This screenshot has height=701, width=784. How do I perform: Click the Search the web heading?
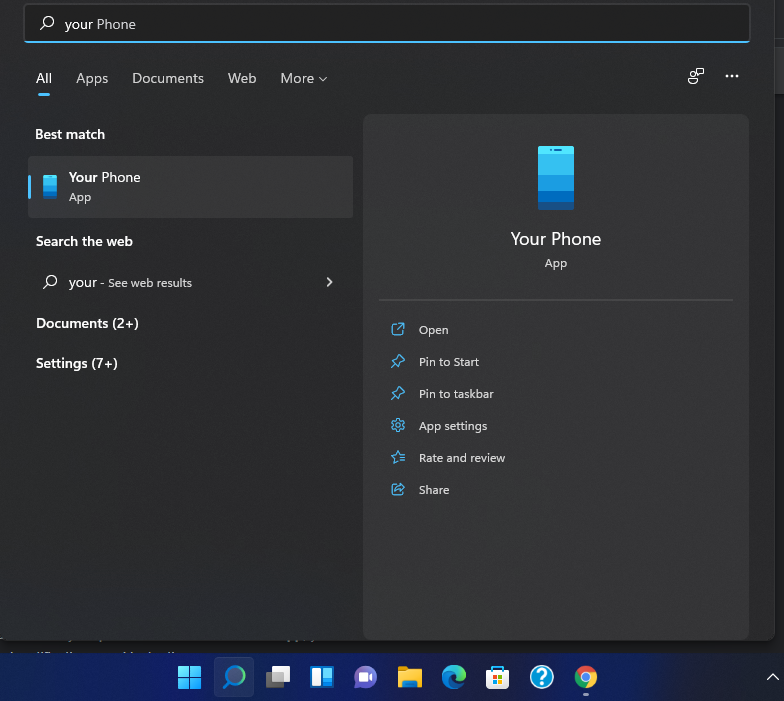(x=84, y=242)
